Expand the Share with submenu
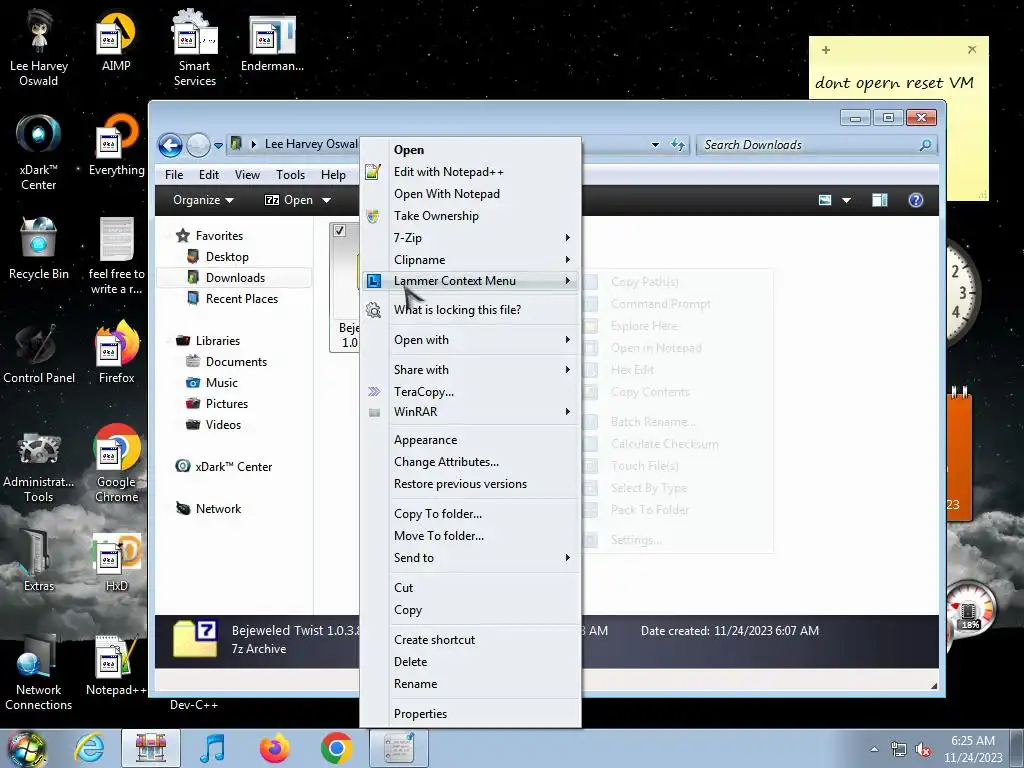 point(470,370)
